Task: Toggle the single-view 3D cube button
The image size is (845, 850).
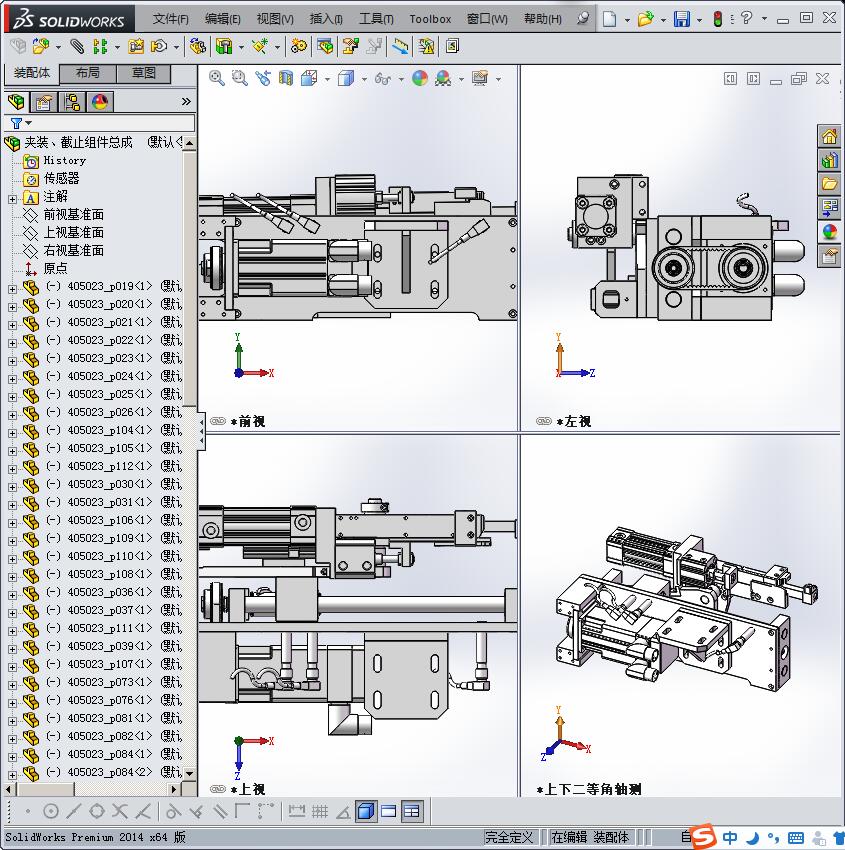Action: tap(366, 811)
